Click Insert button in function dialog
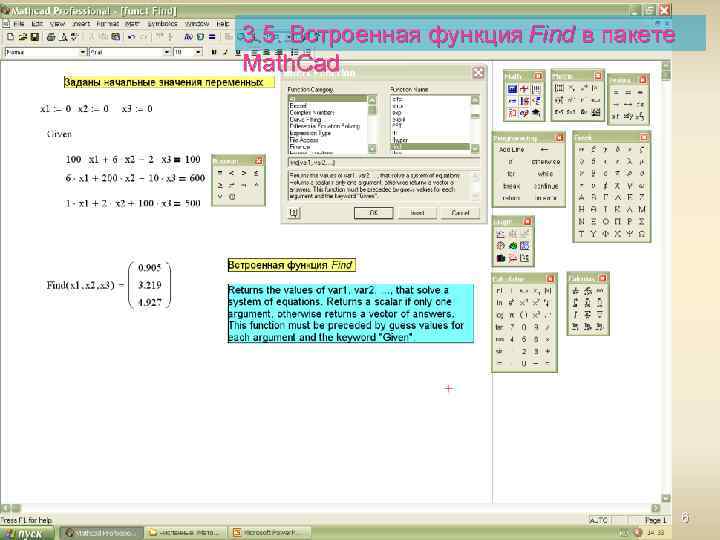Viewport: 720px width, 540px height. point(417,213)
